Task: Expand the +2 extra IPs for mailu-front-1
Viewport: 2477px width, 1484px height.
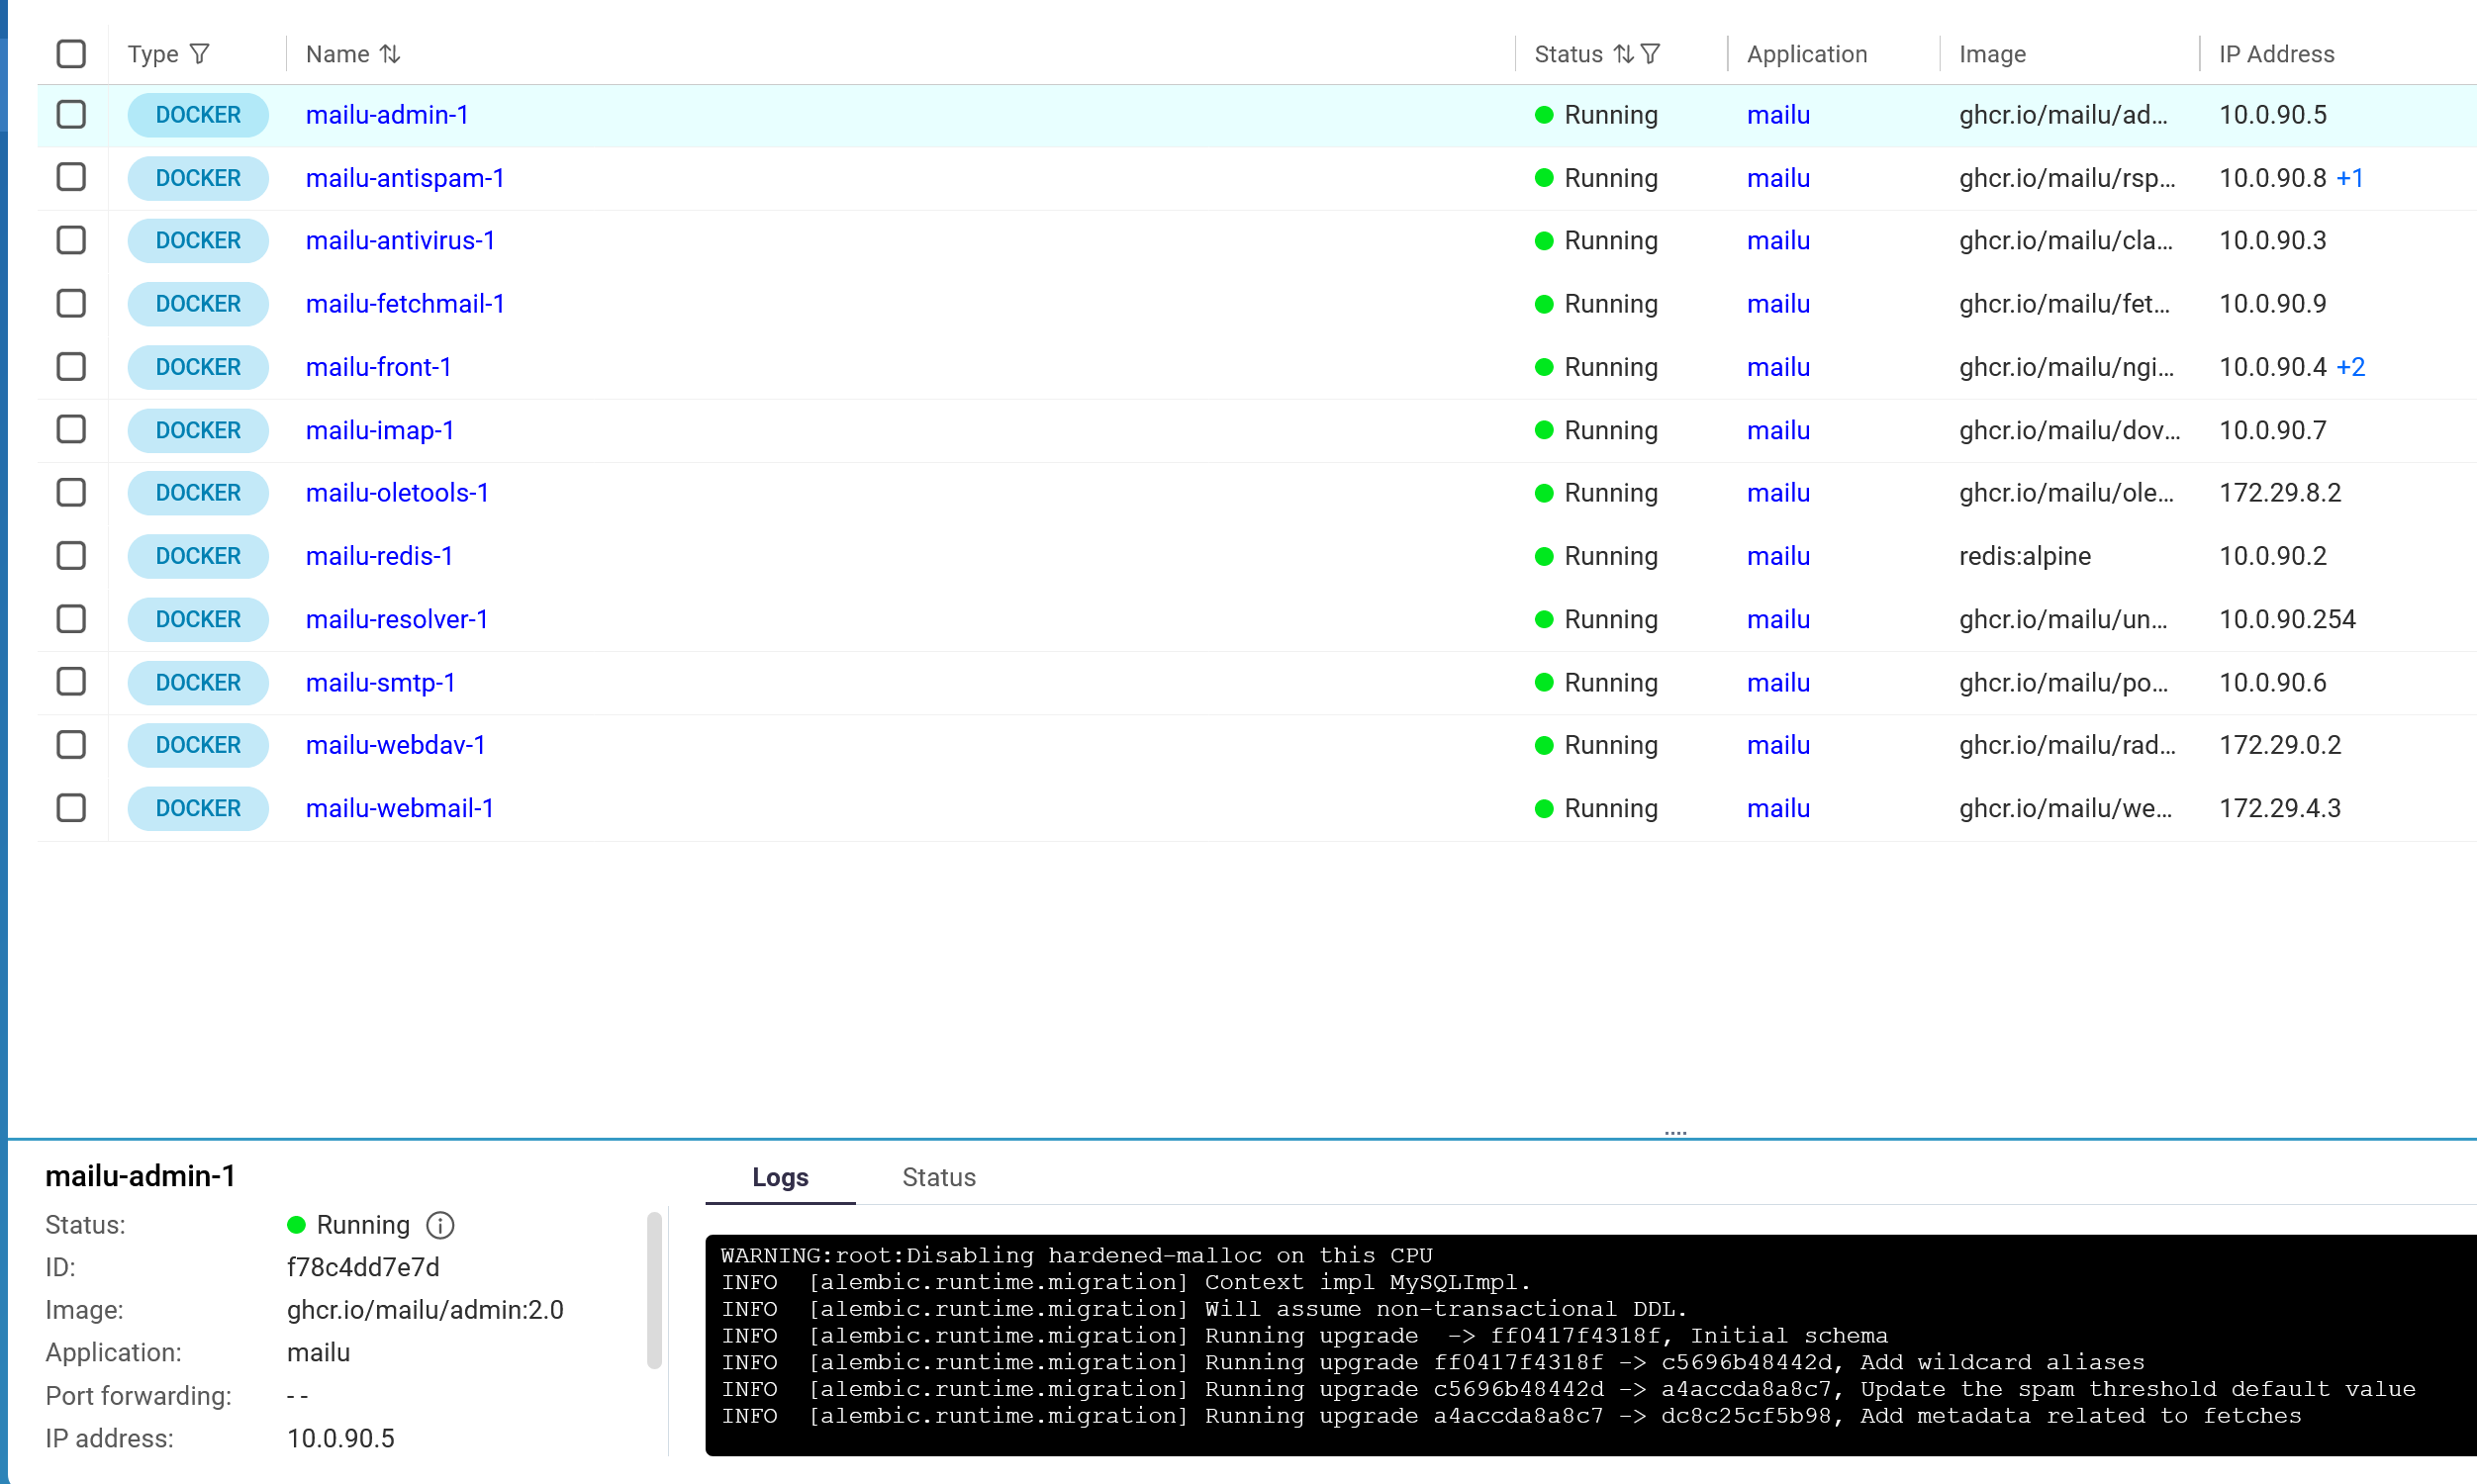Action: [x=2350, y=367]
